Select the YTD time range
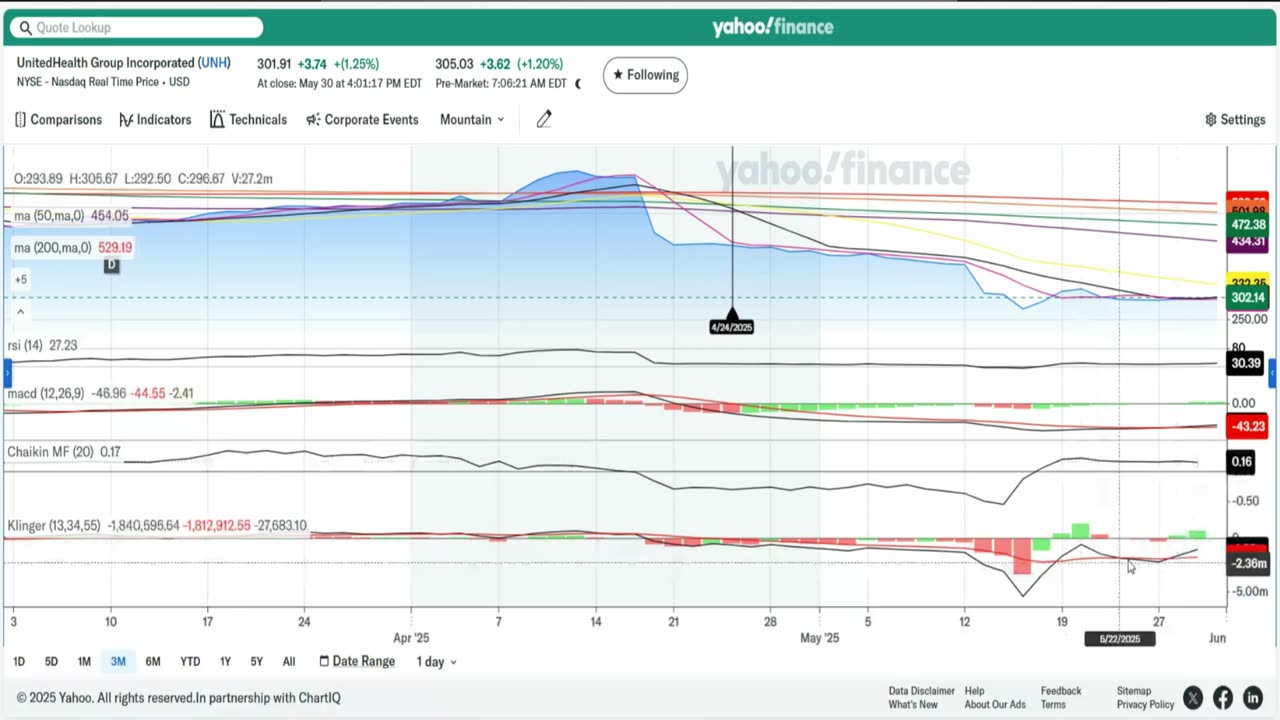1280x720 pixels. (x=190, y=662)
